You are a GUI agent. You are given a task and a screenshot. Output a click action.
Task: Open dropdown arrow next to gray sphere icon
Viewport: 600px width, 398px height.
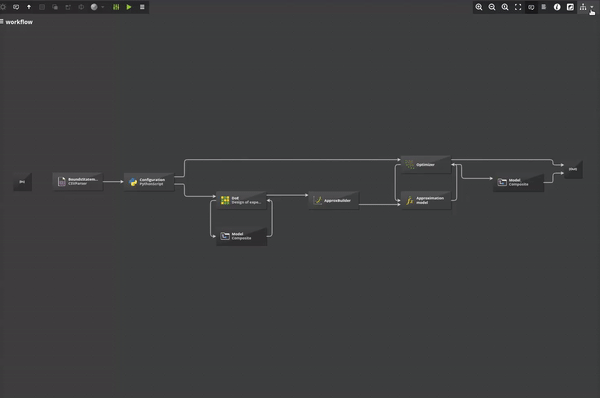coord(103,7)
